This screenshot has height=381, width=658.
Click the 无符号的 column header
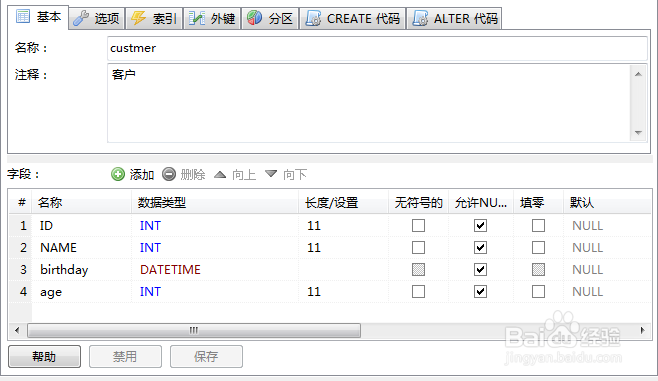(x=418, y=203)
